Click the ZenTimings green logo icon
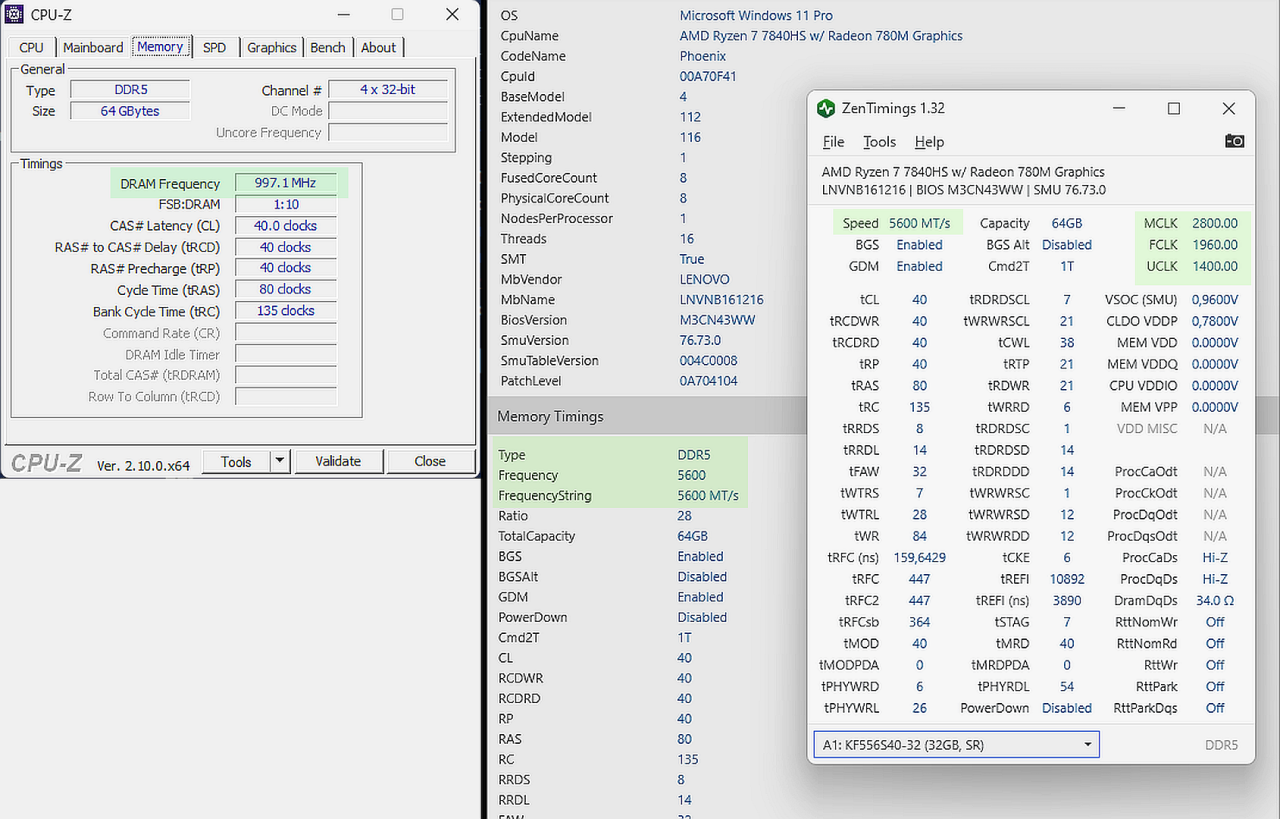1280x819 pixels. coord(825,108)
